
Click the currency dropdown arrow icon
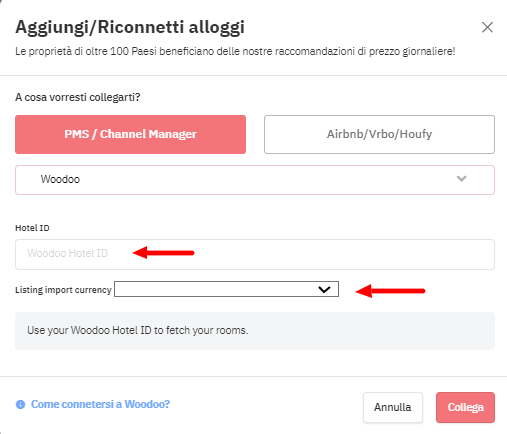(x=324, y=289)
